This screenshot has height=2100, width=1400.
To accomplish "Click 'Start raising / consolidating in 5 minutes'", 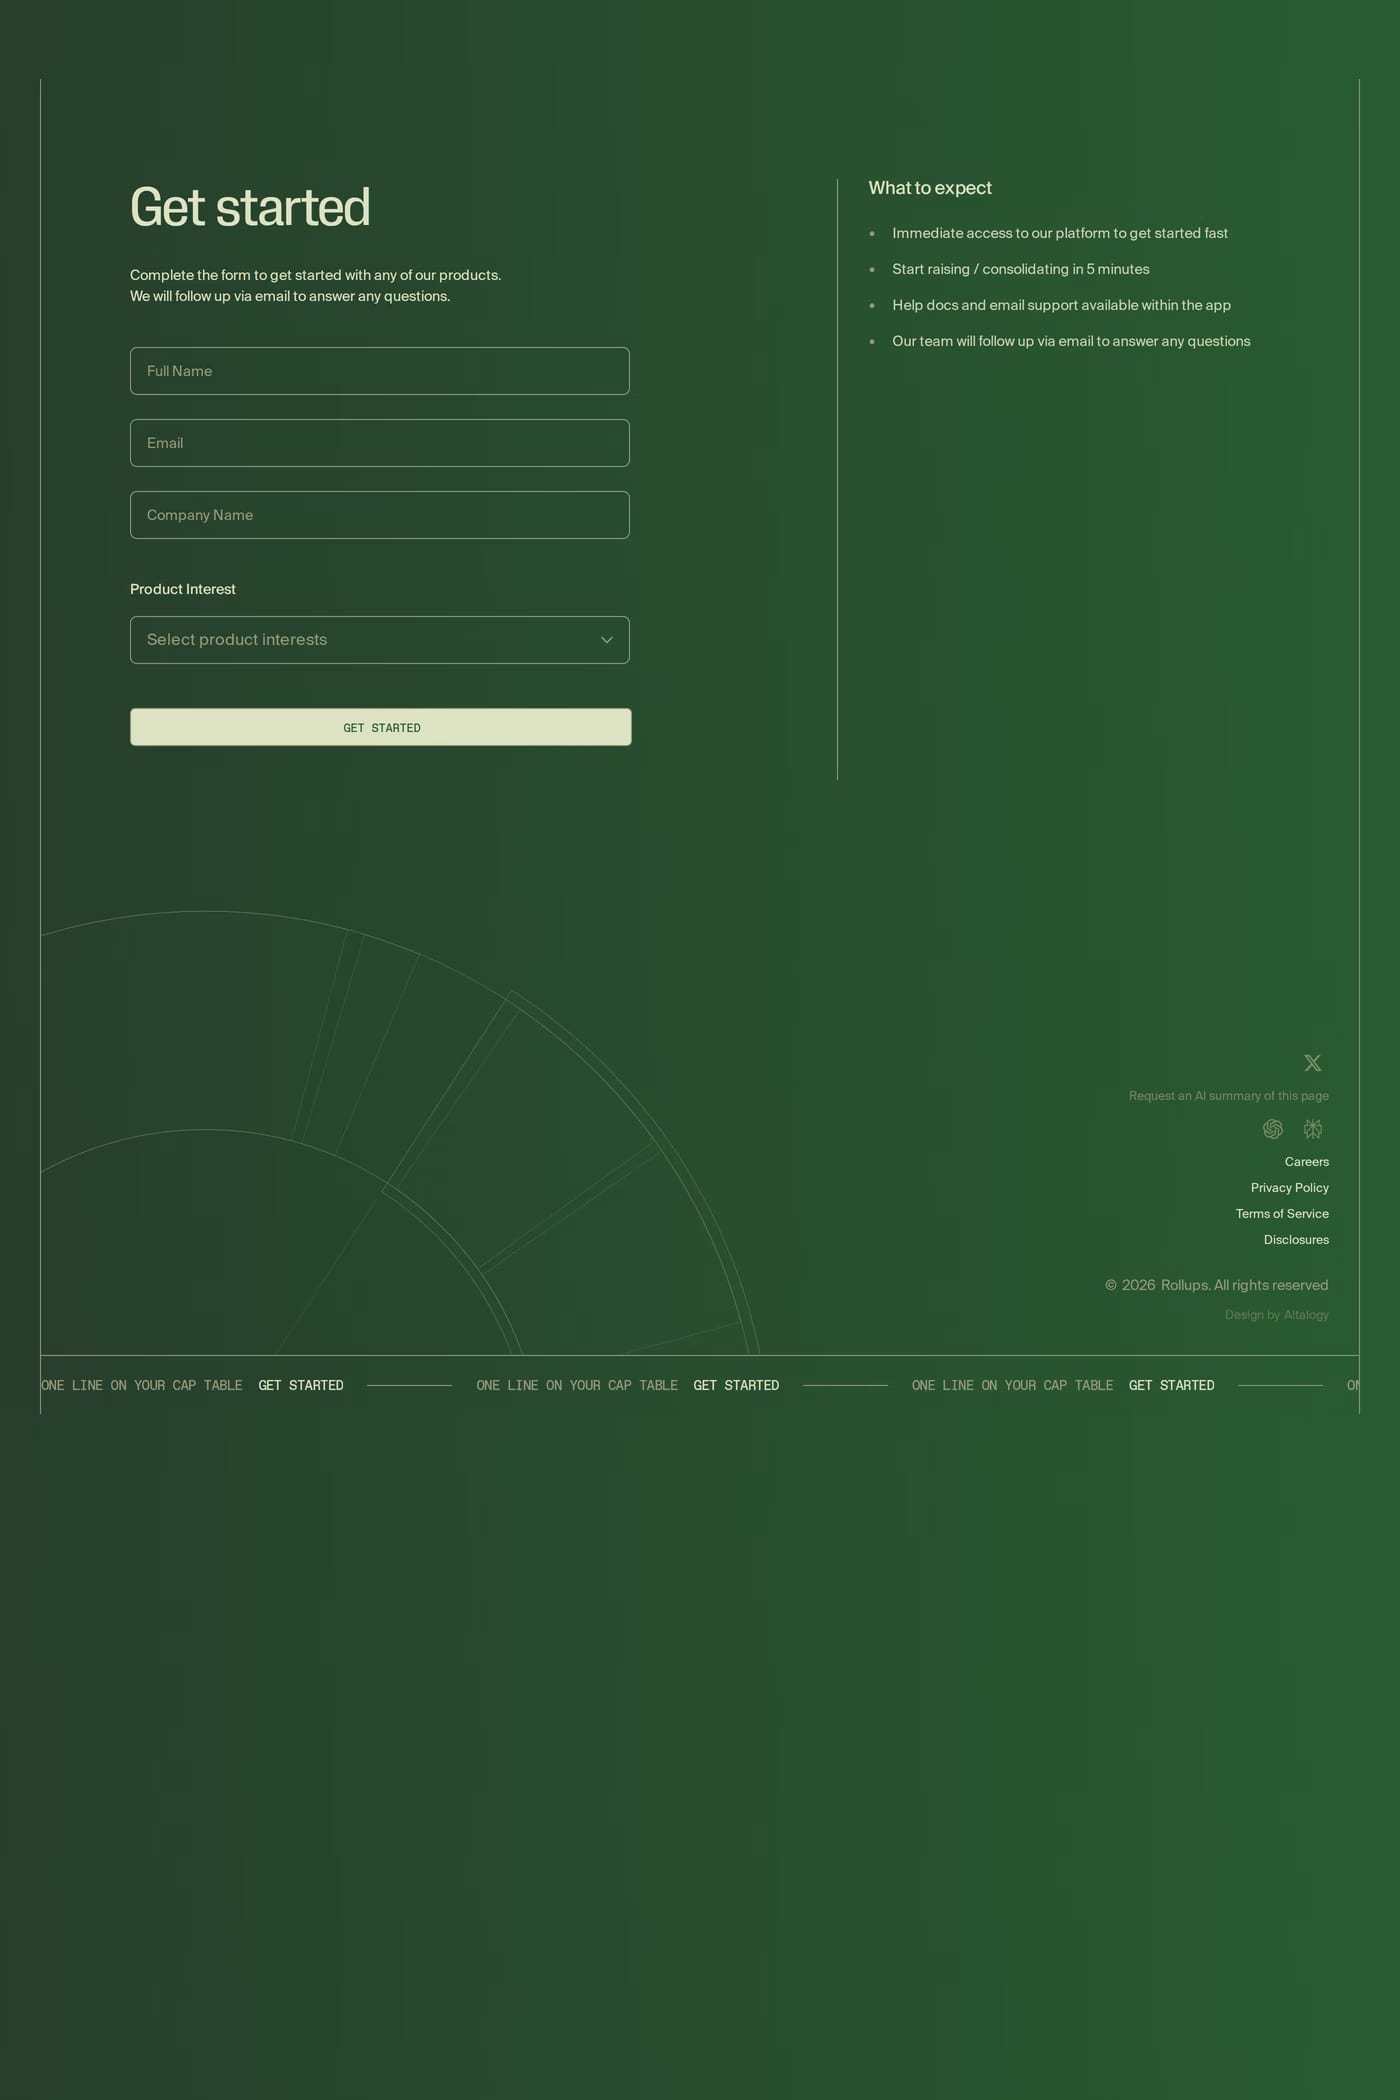I will (1021, 269).
